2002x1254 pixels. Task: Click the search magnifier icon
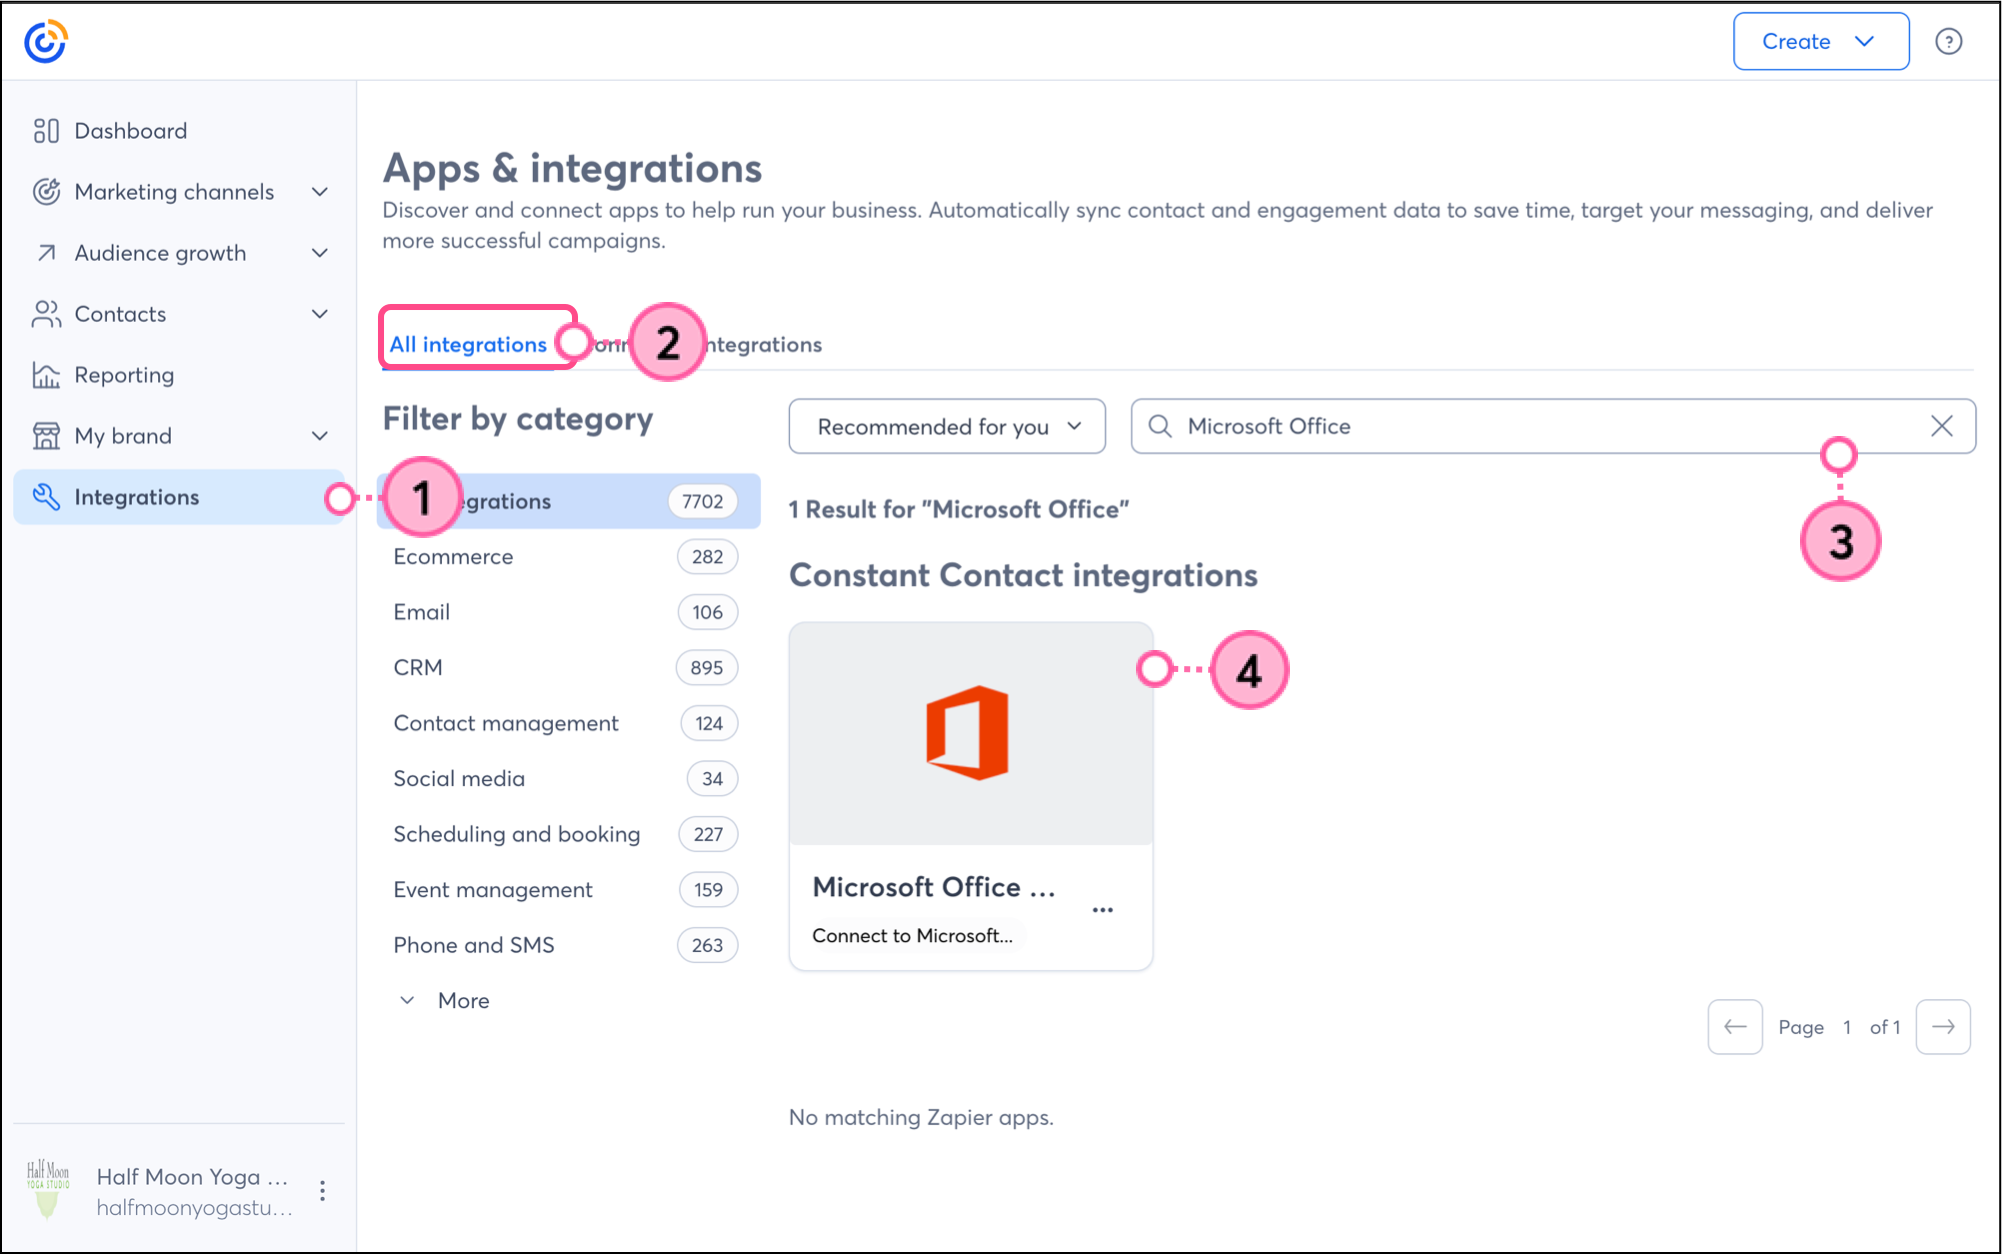click(x=1160, y=426)
